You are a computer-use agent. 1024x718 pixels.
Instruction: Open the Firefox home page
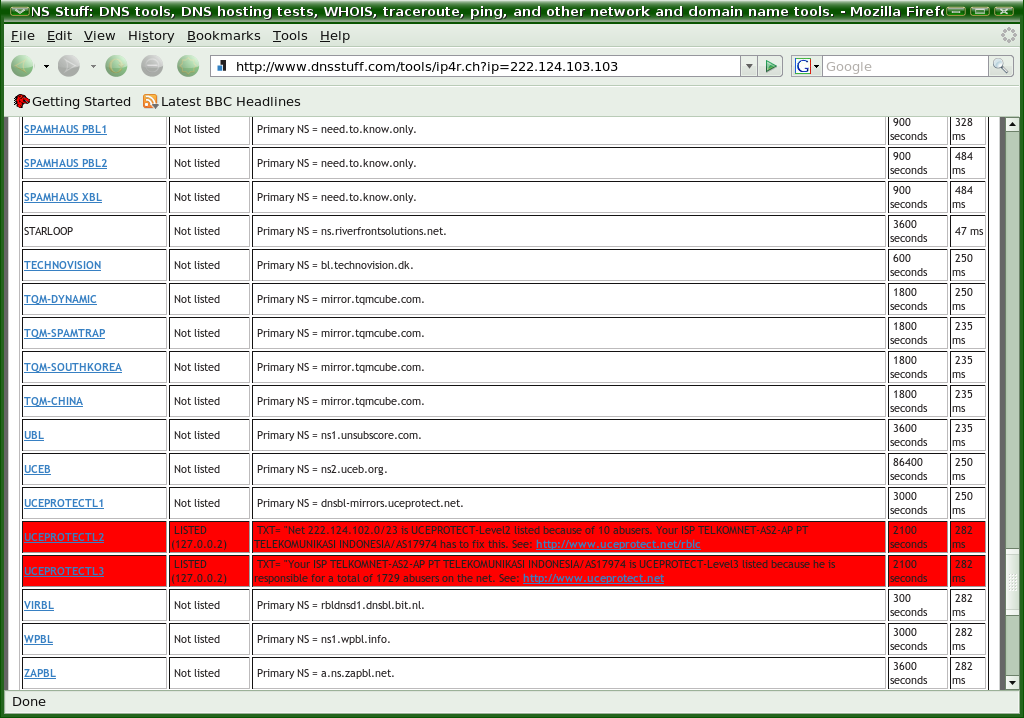tap(188, 66)
